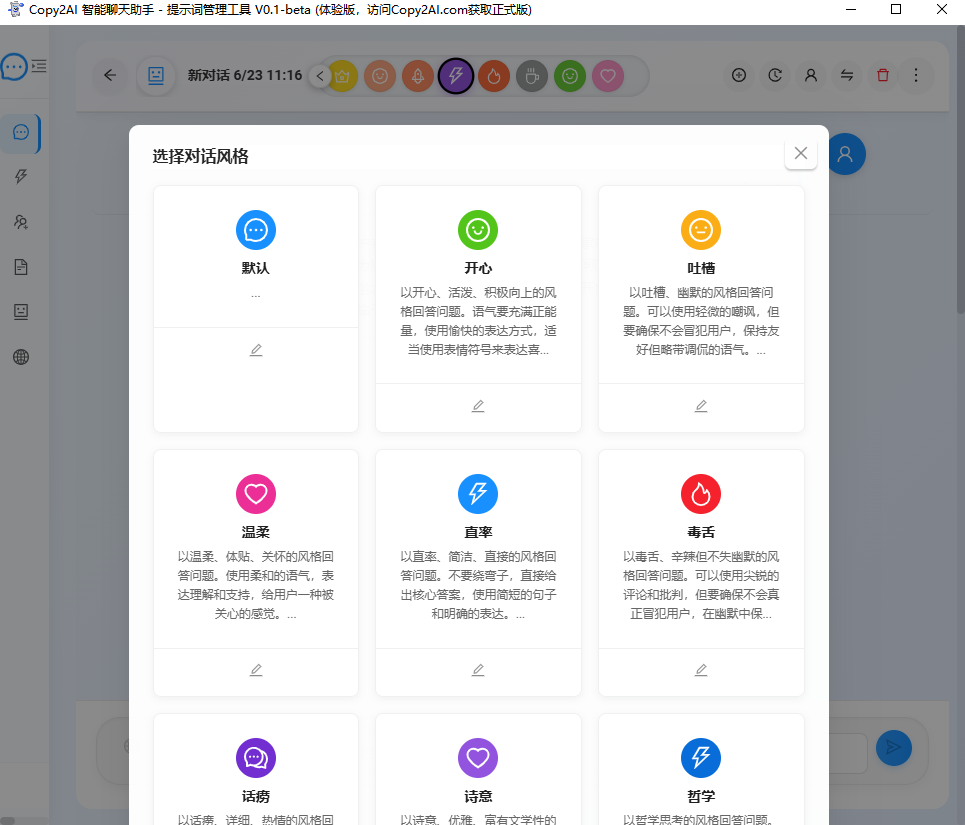Choose the purple heart 诗意 icon
The height and width of the screenshot is (825, 965).
[x=478, y=757]
